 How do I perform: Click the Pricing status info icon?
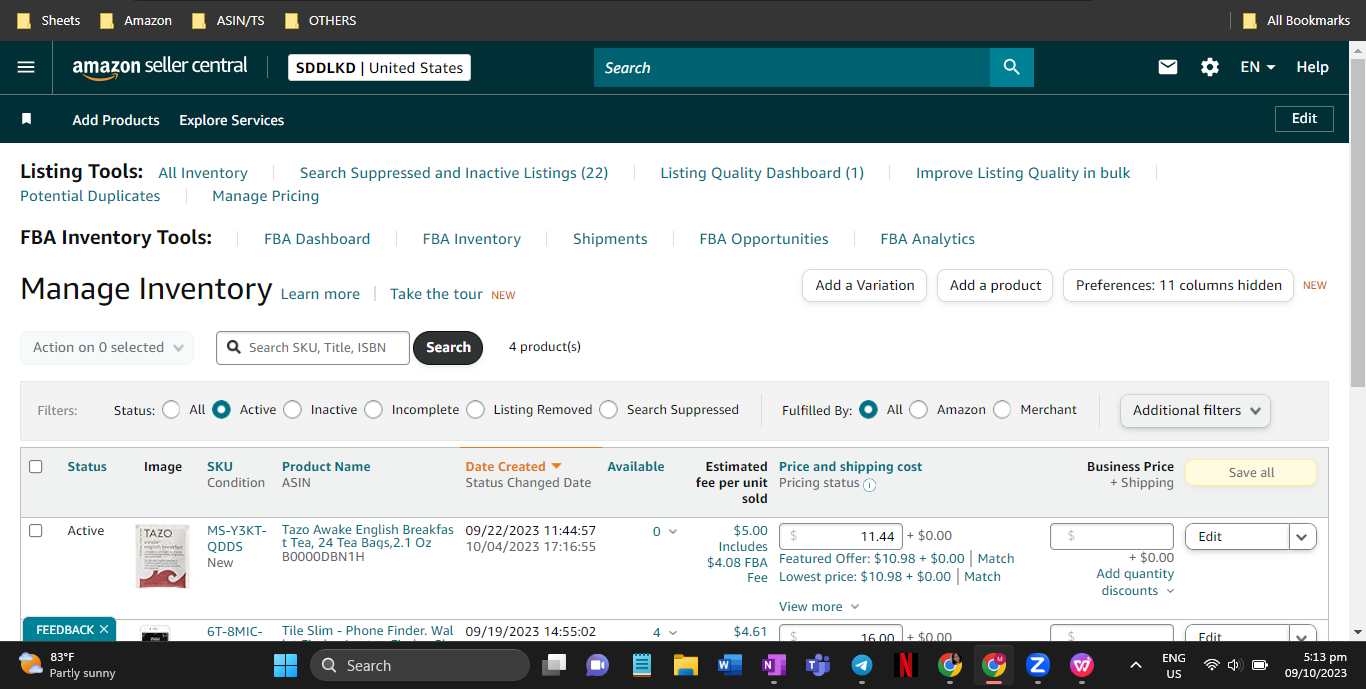click(870, 485)
